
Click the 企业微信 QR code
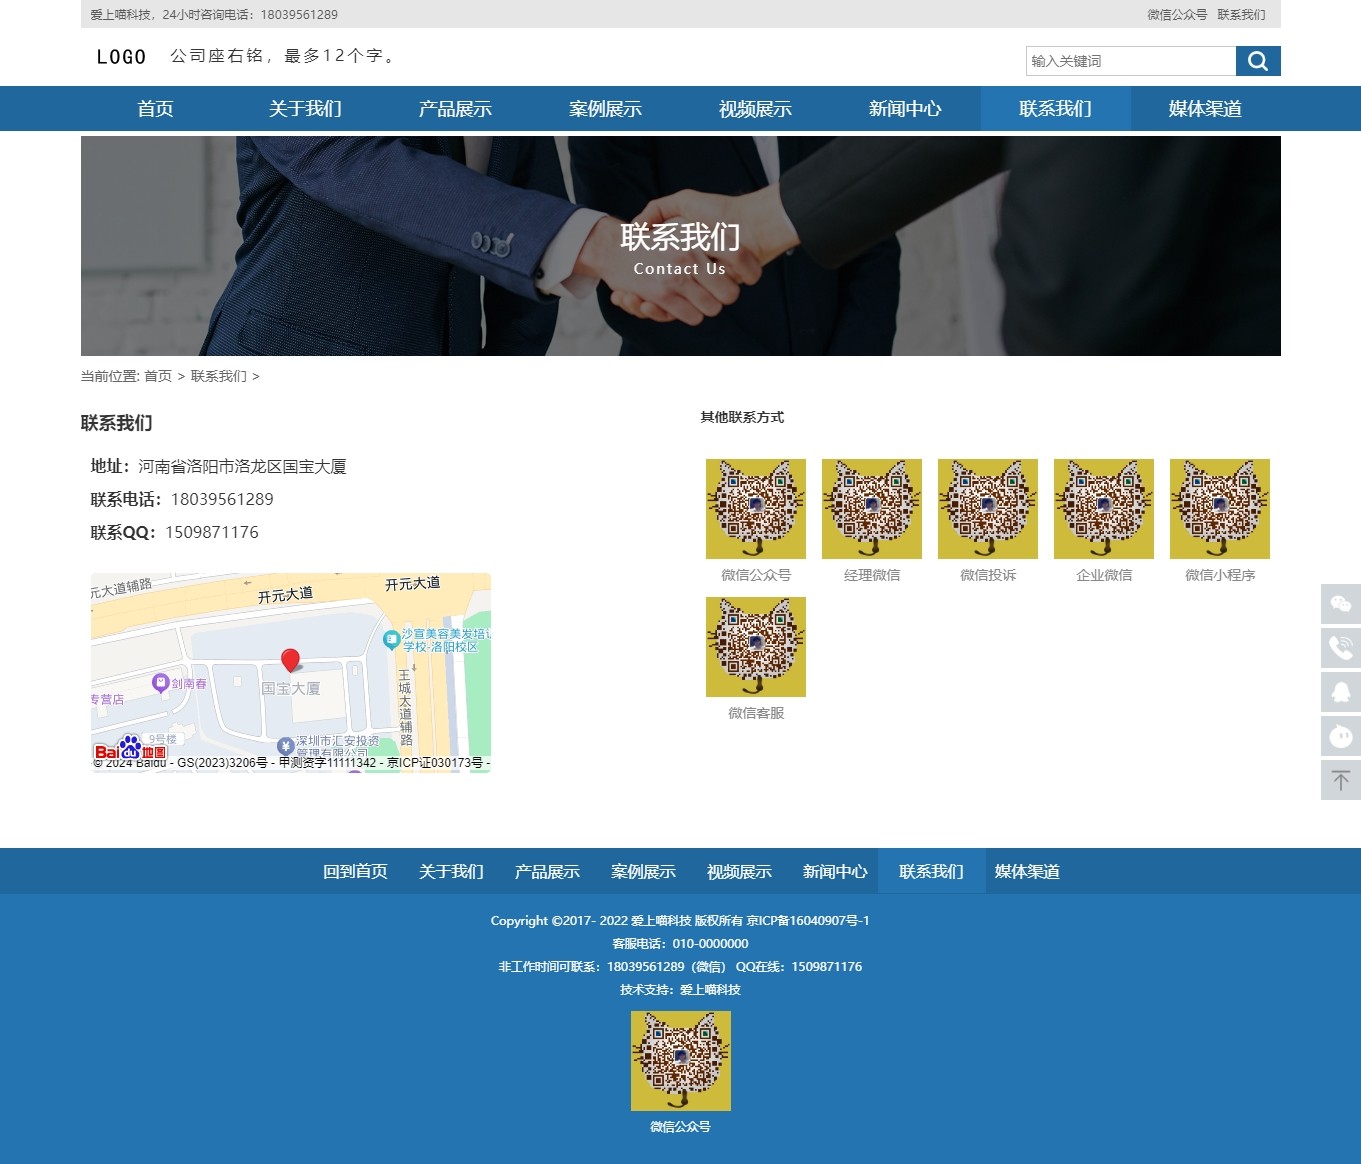1104,509
